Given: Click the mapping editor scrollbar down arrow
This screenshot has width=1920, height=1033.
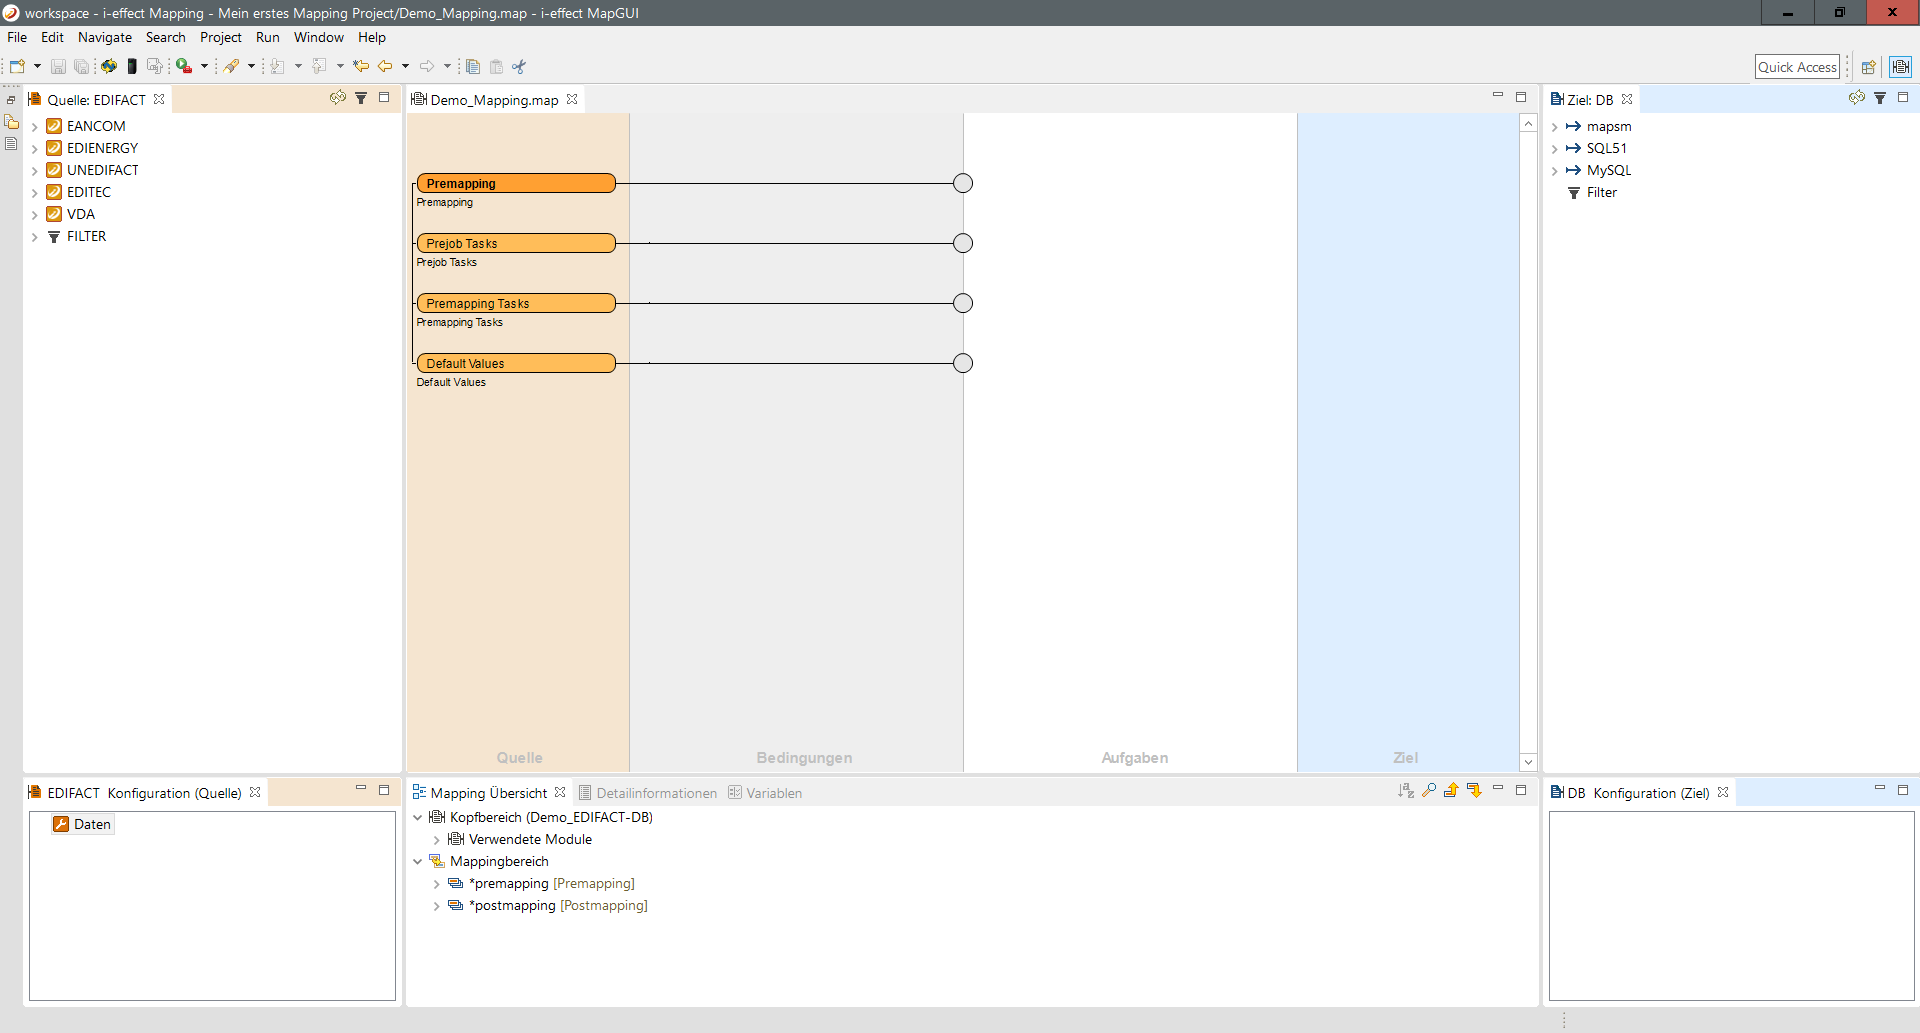Looking at the screenshot, I should click(1528, 762).
